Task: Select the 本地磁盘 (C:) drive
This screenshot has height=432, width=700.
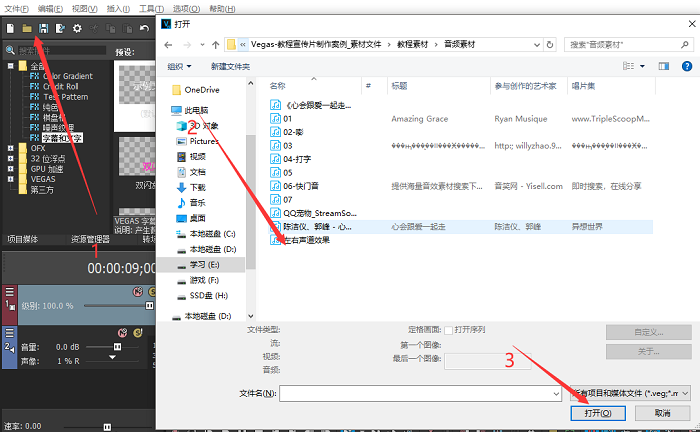Action: click(206, 234)
